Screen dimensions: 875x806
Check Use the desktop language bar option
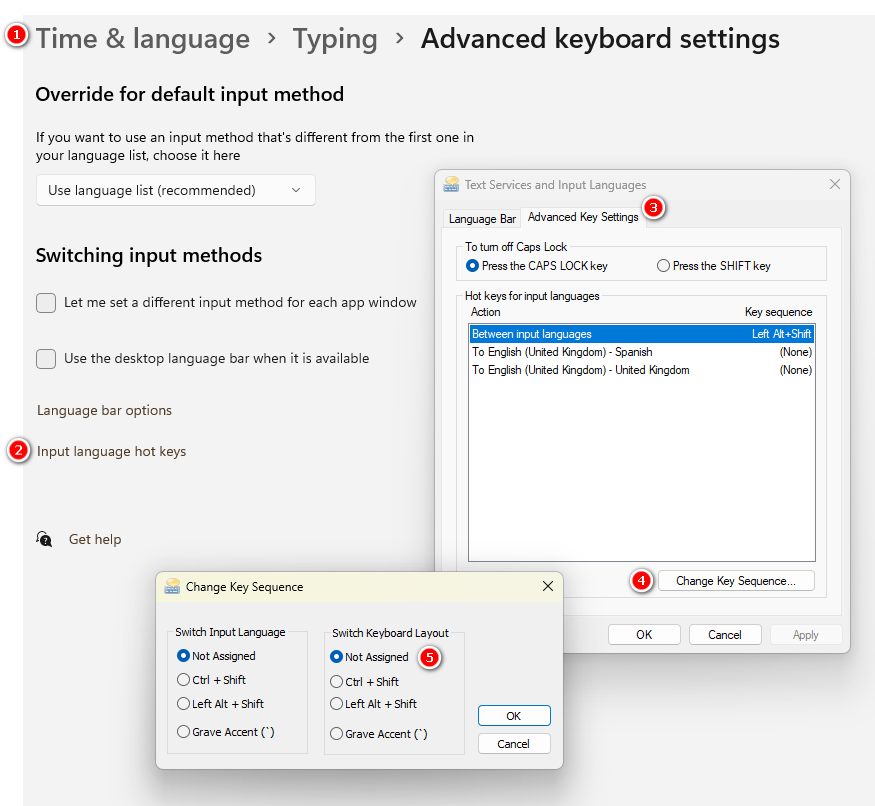click(x=46, y=358)
